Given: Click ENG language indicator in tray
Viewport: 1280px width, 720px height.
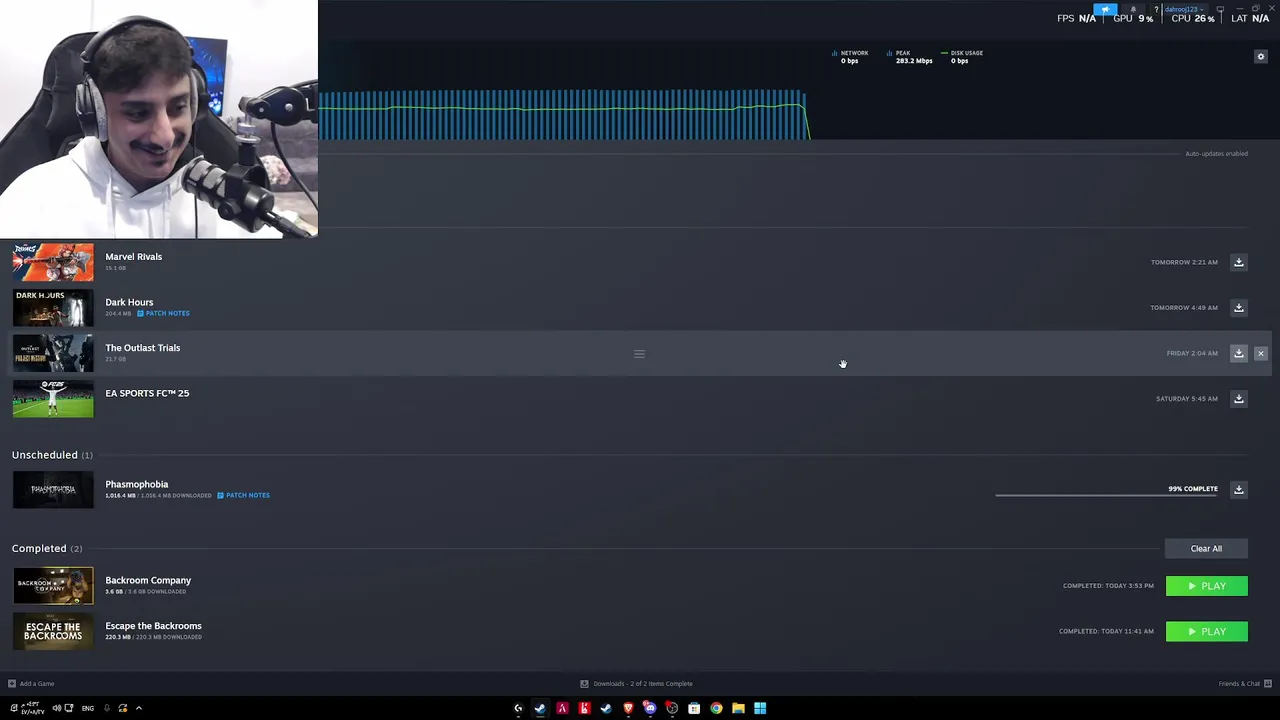Looking at the screenshot, I should (x=88, y=708).
